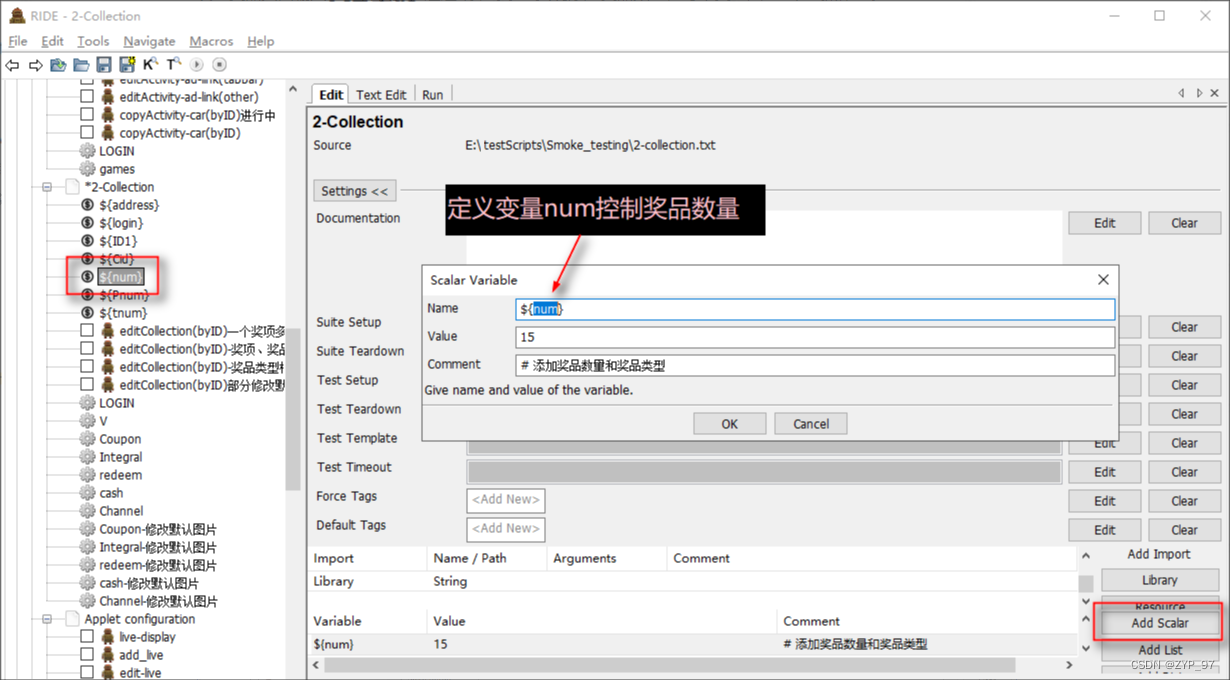Click the dollar icon beside ${address}

click(x=88, y=205)
